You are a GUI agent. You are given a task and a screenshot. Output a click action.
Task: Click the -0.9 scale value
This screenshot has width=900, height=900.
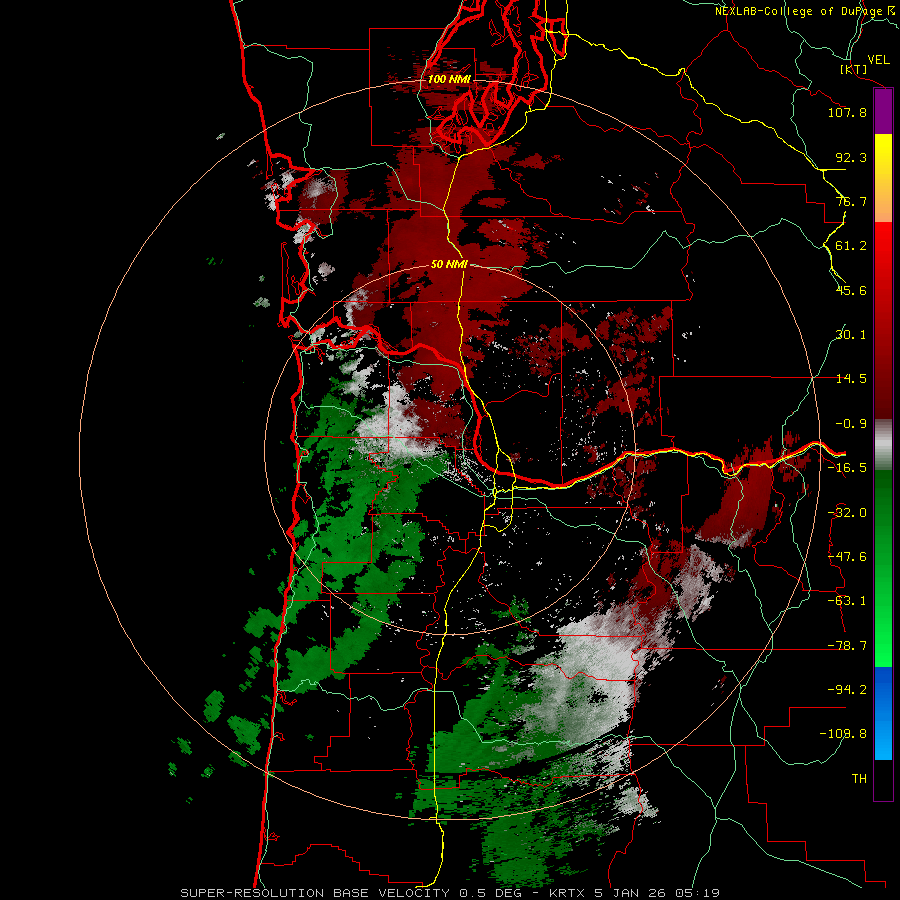[851, 424]
